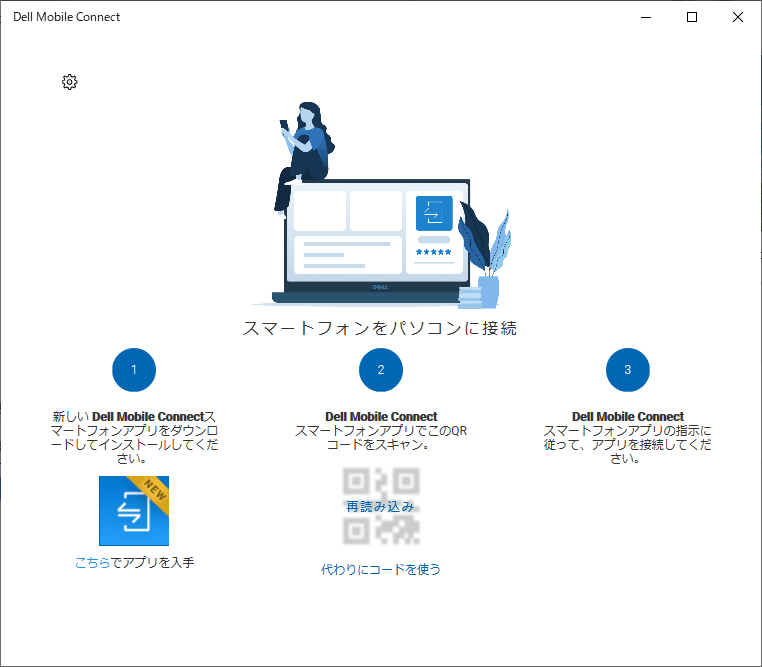Click the blue Dell Mobile Connect NEW app tile
The image size is (762, 667).
coord(134,511)
